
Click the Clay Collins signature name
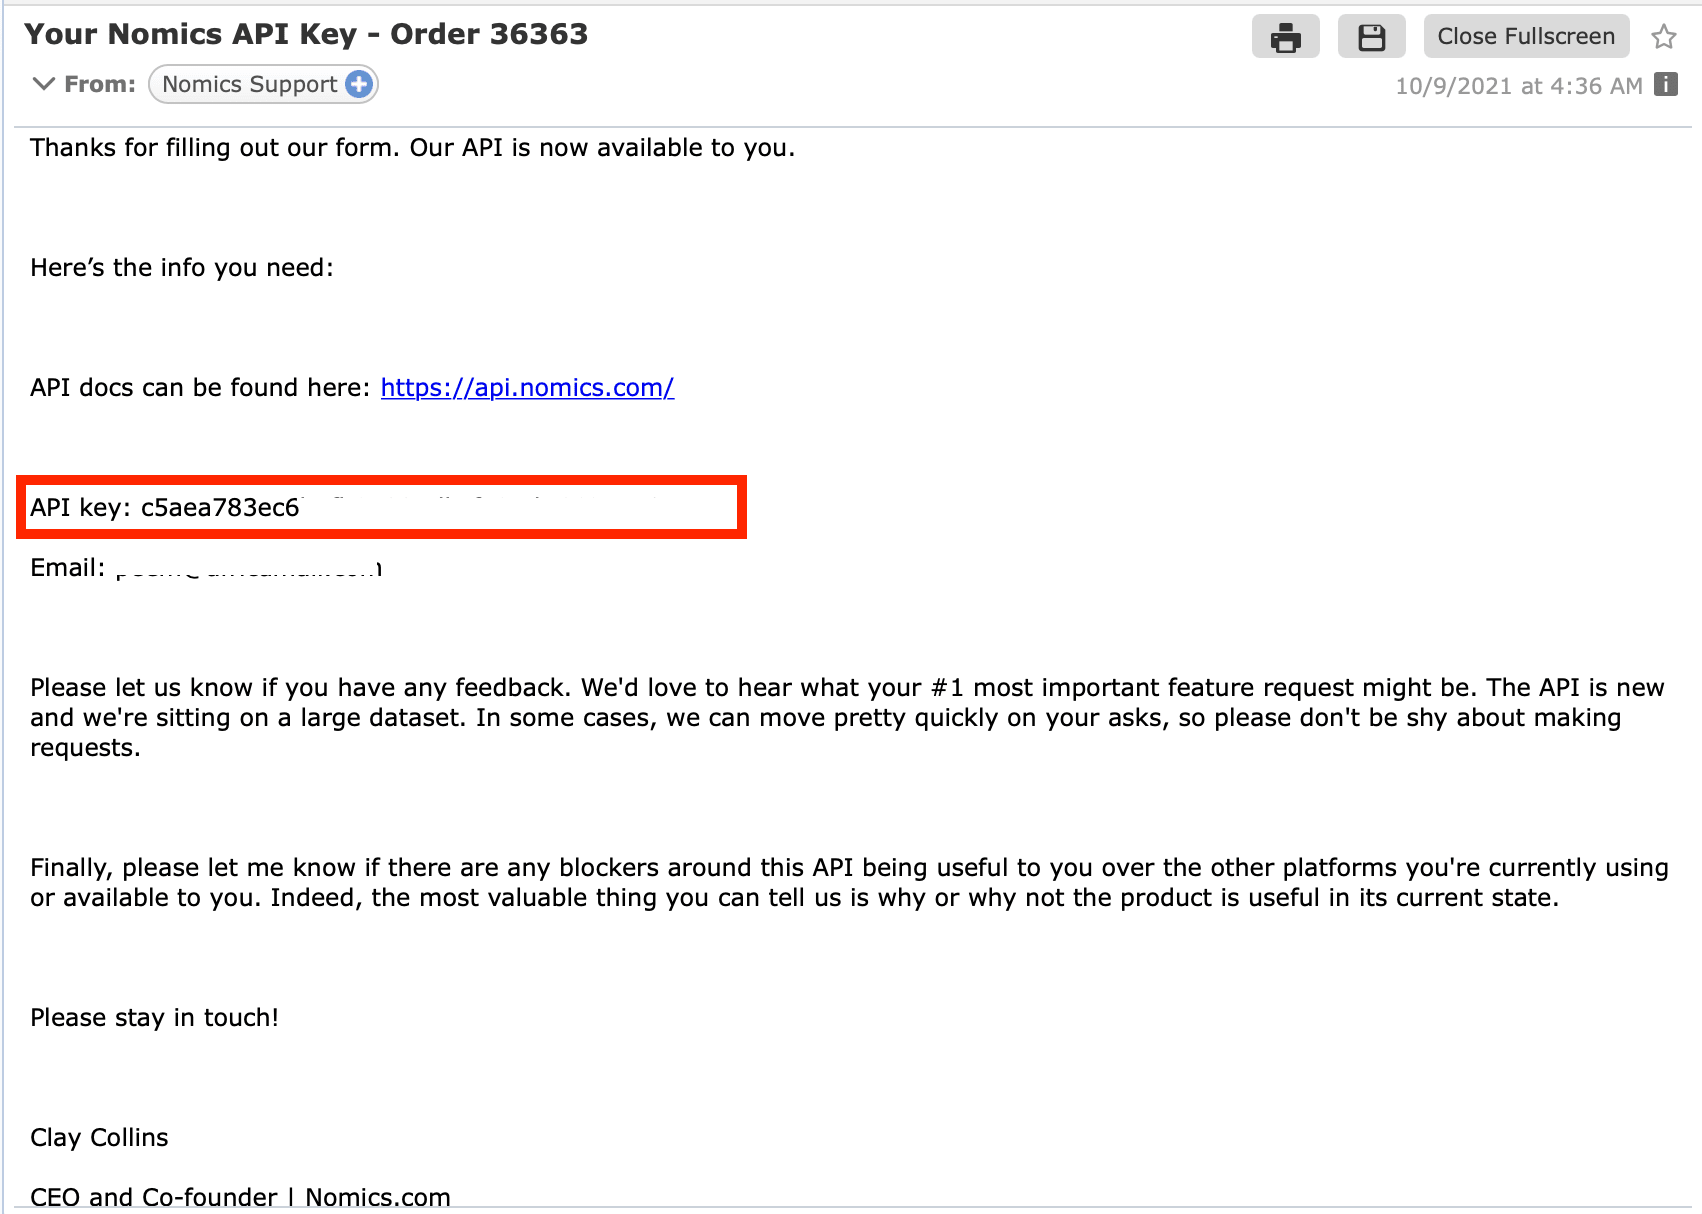[99, 1137]
